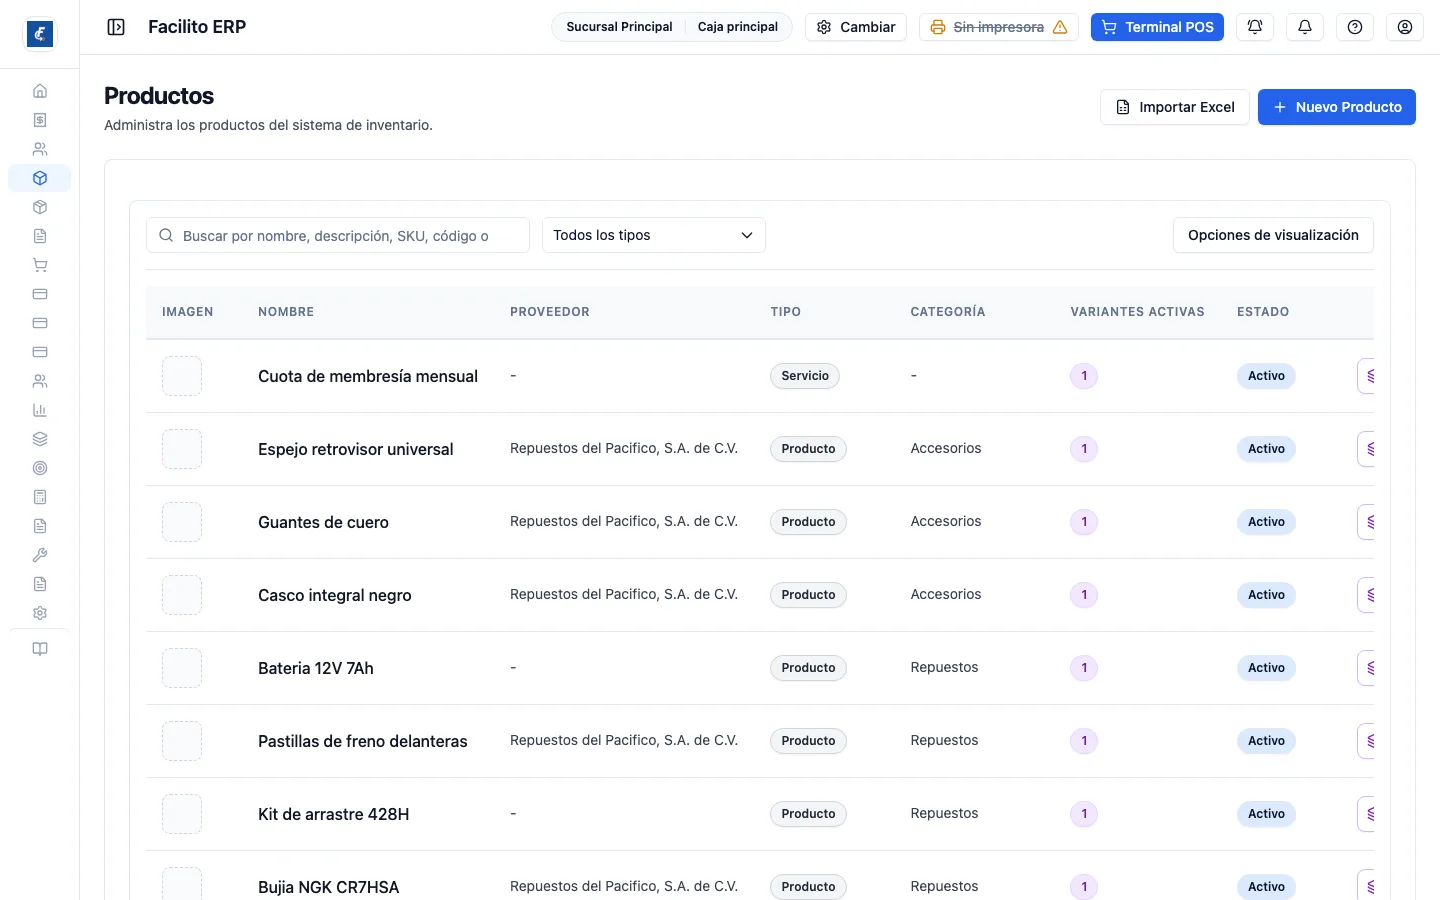Click Importar Excel
This screenshot has height=900, width=1440.
[1175, 107]
